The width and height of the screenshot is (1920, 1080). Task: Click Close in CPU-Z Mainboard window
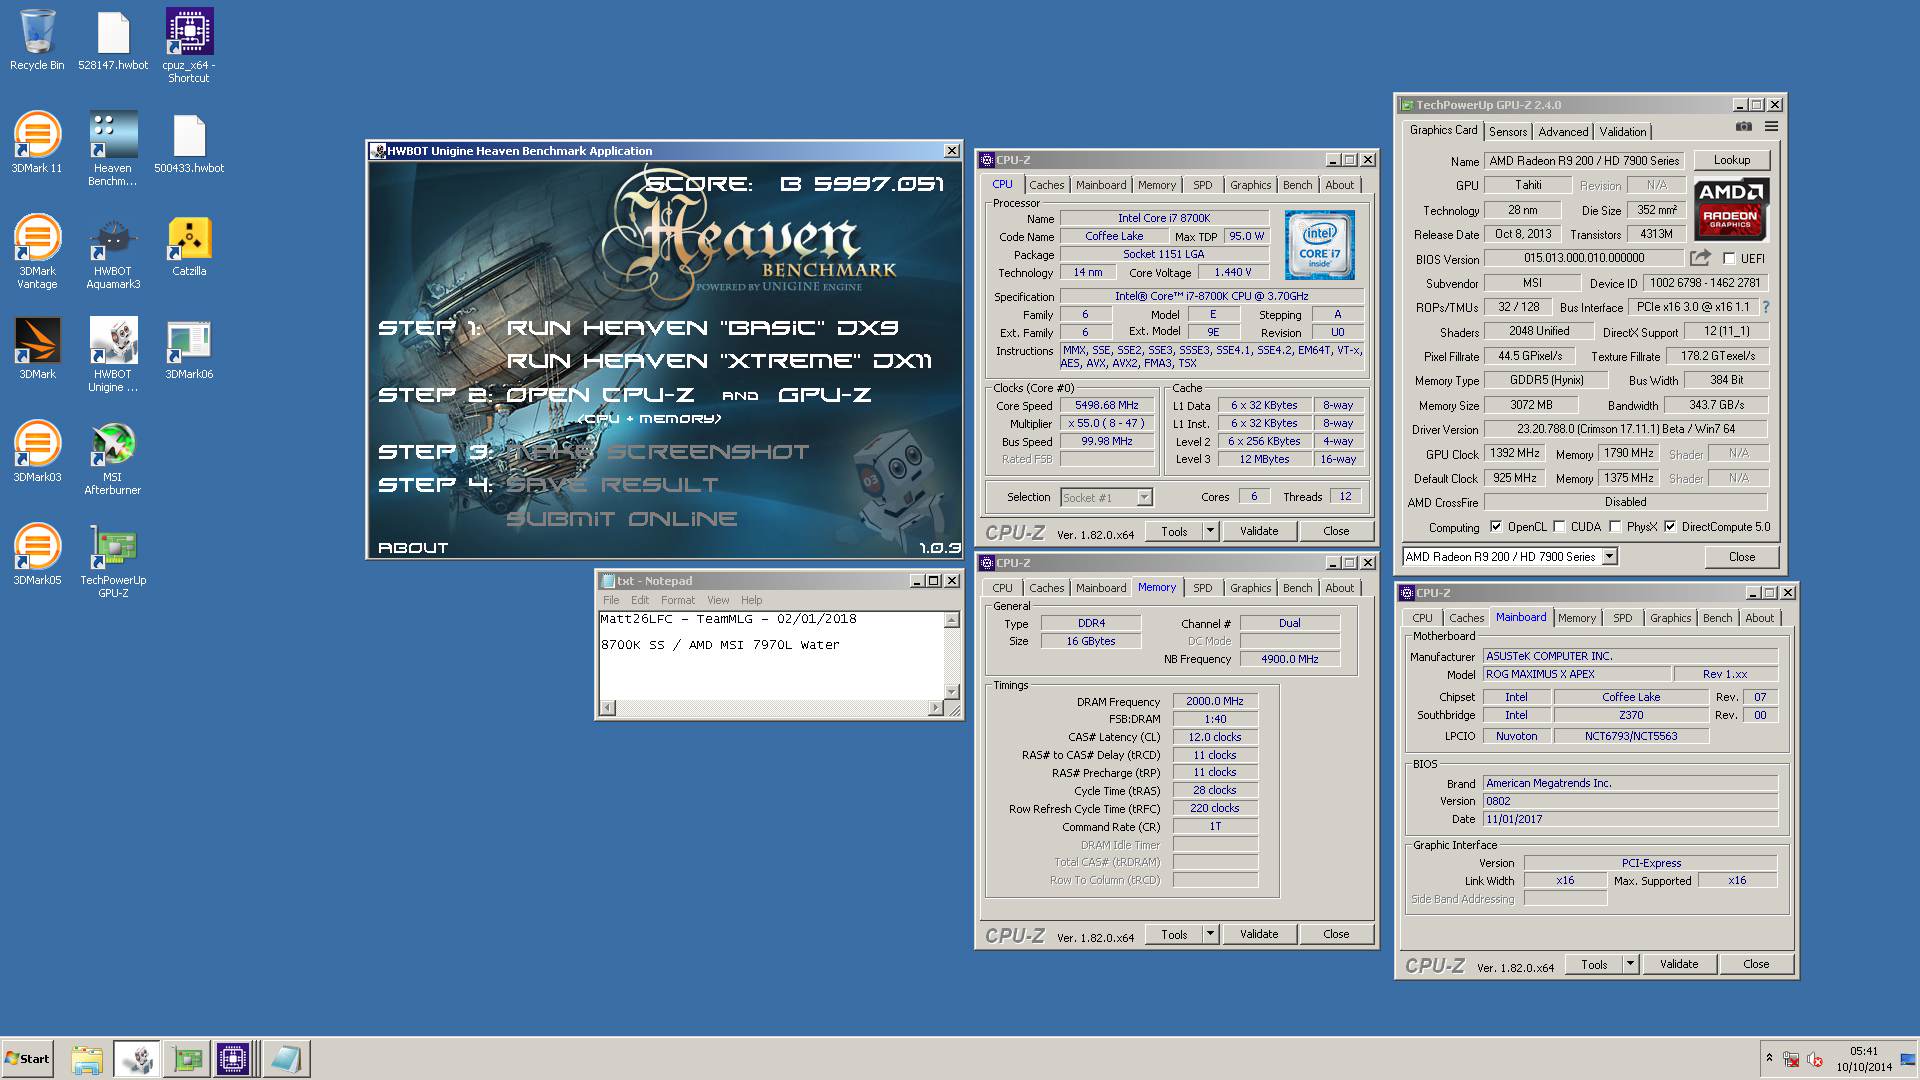(x=1756, y=964)
